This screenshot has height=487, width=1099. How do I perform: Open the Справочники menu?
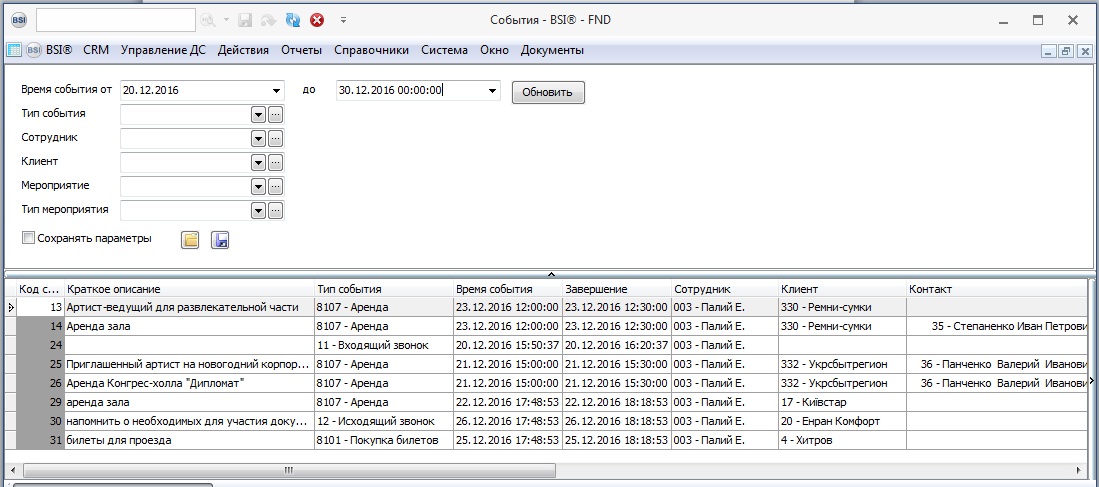tap(371, 50)
